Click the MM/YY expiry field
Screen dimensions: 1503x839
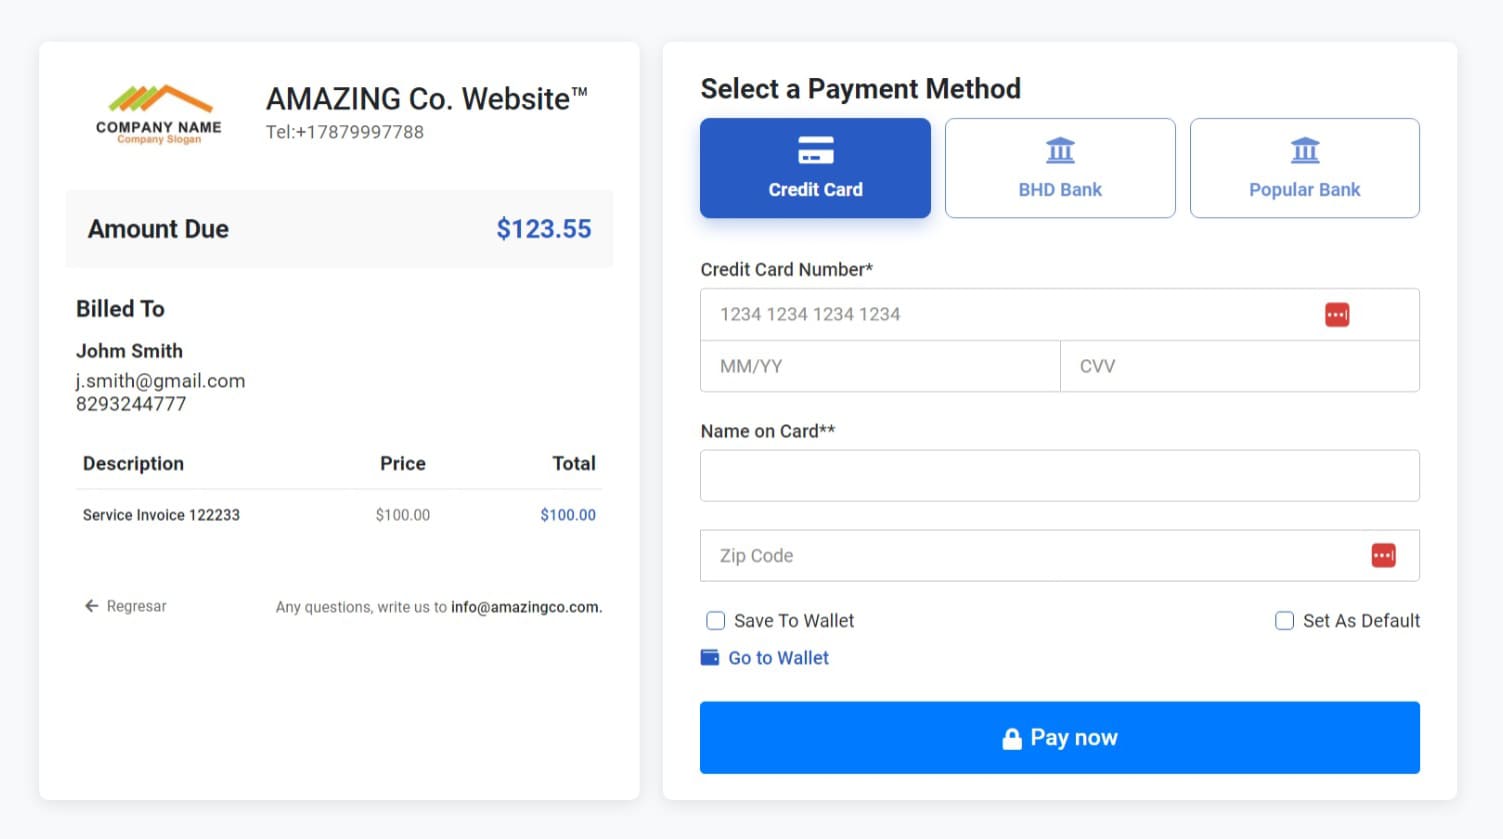pos(880,367)
